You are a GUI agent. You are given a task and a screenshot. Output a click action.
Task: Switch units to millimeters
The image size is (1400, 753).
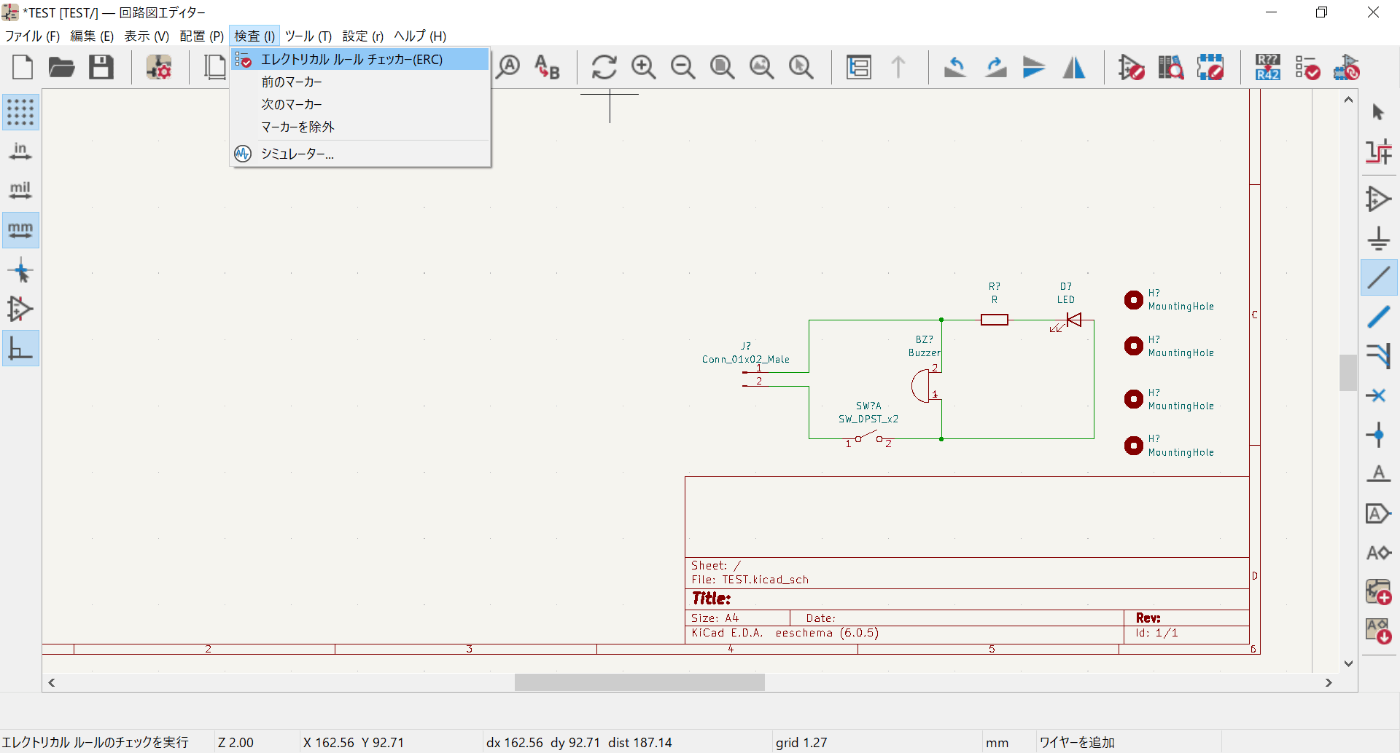(x=20, y=230)
